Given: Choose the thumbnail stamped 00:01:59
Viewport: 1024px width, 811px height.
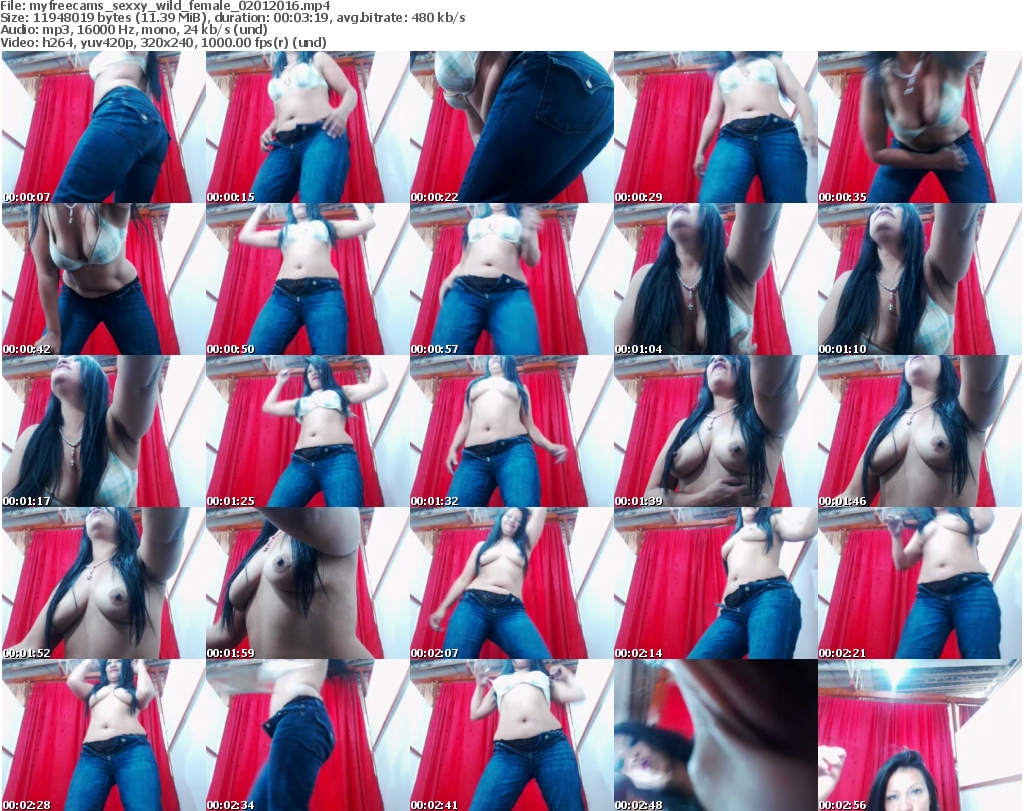Looking at the screenshot, I should click(x=308, y=583).
